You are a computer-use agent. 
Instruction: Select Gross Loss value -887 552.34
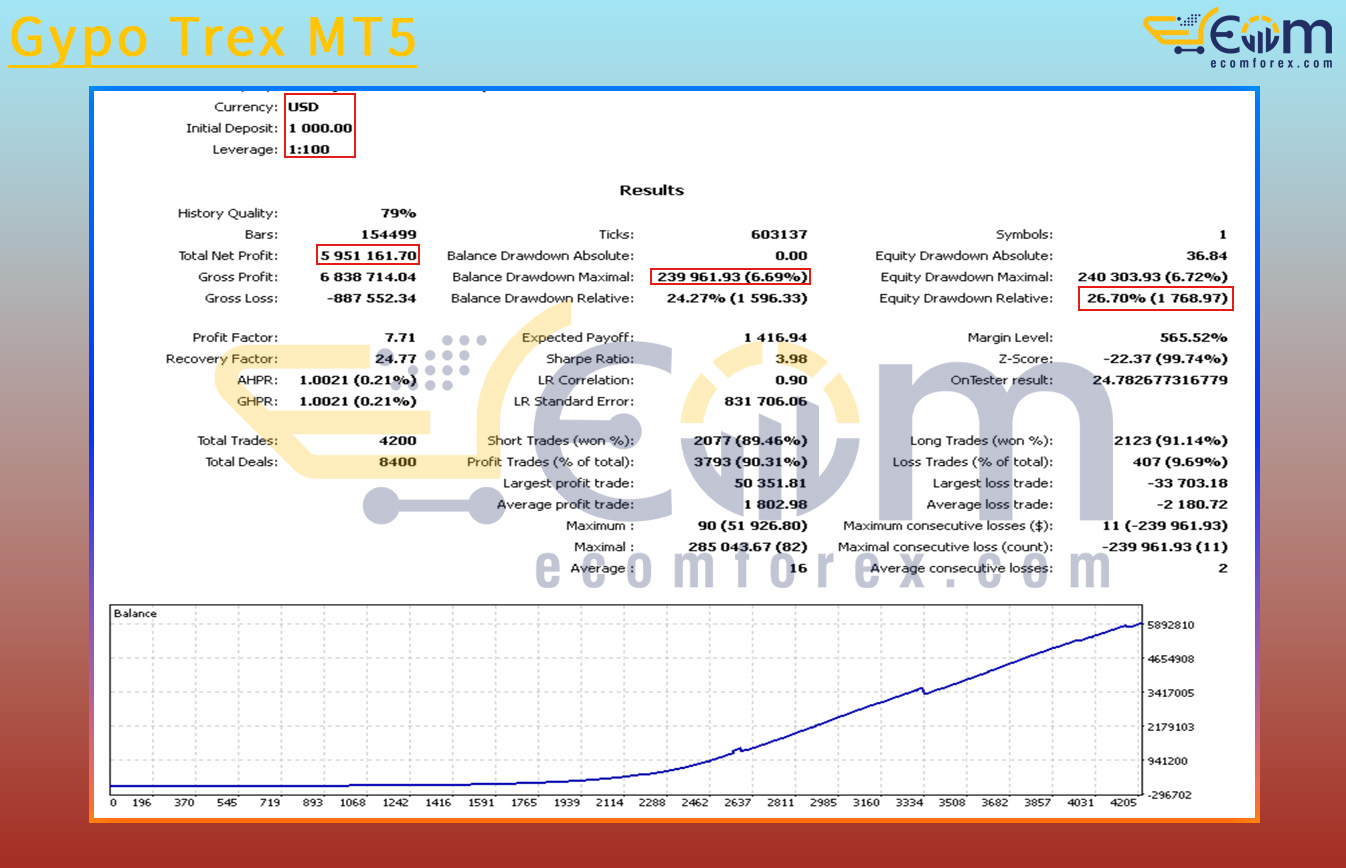371,298
